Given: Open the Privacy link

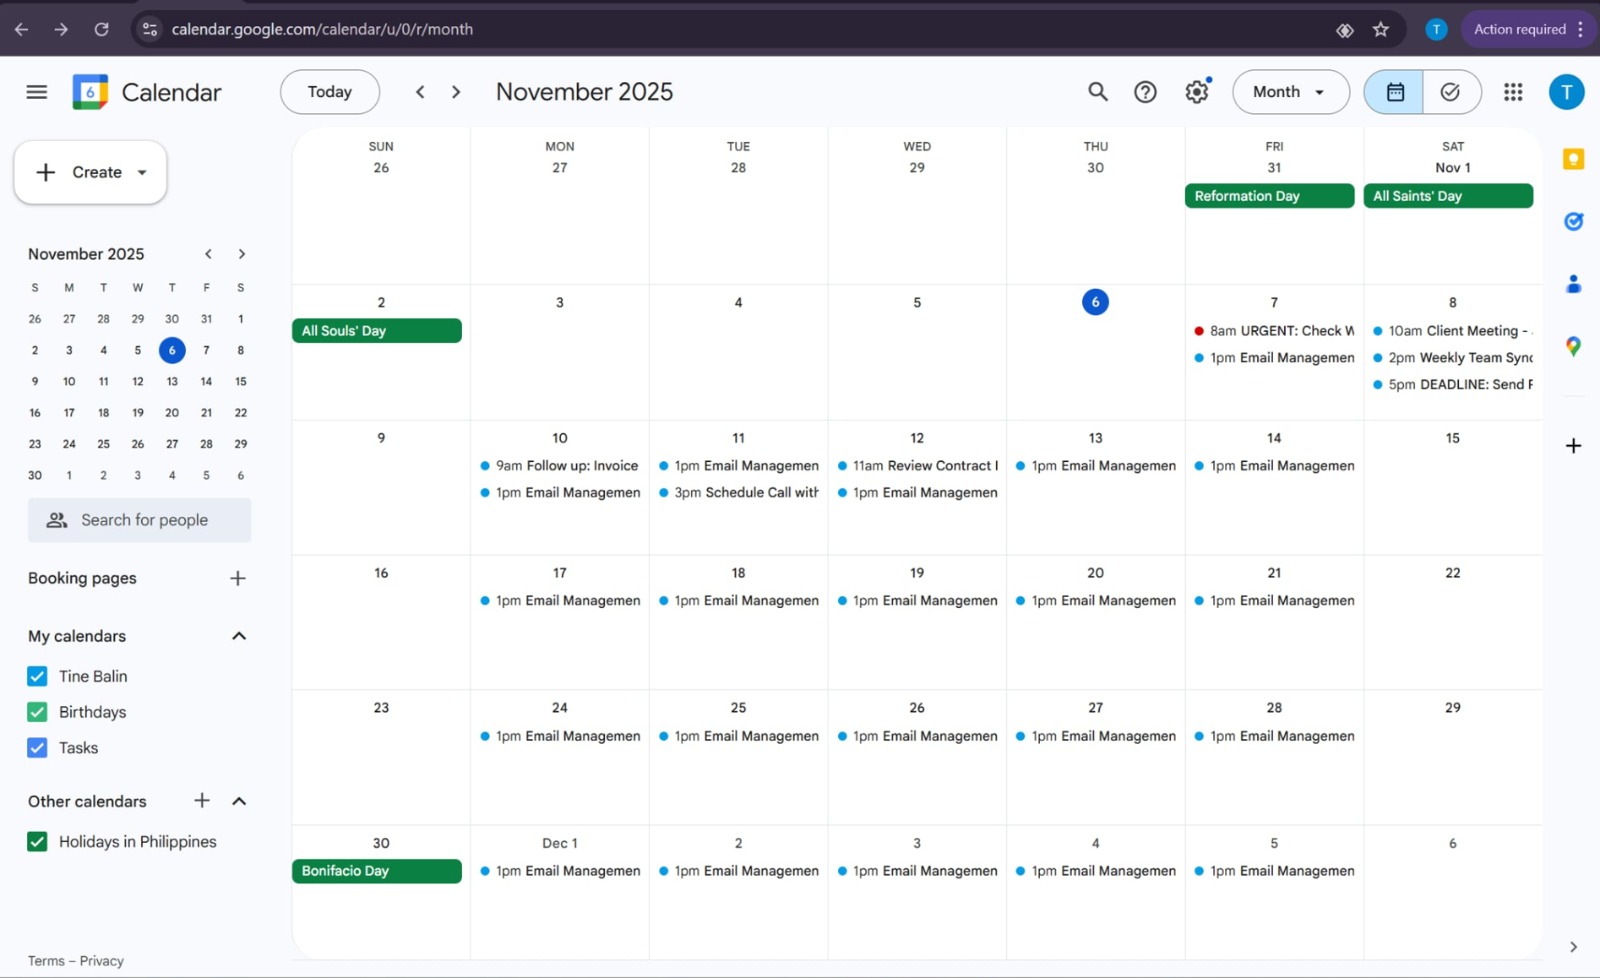Looking at the screenshot, I should click(102, 961).
